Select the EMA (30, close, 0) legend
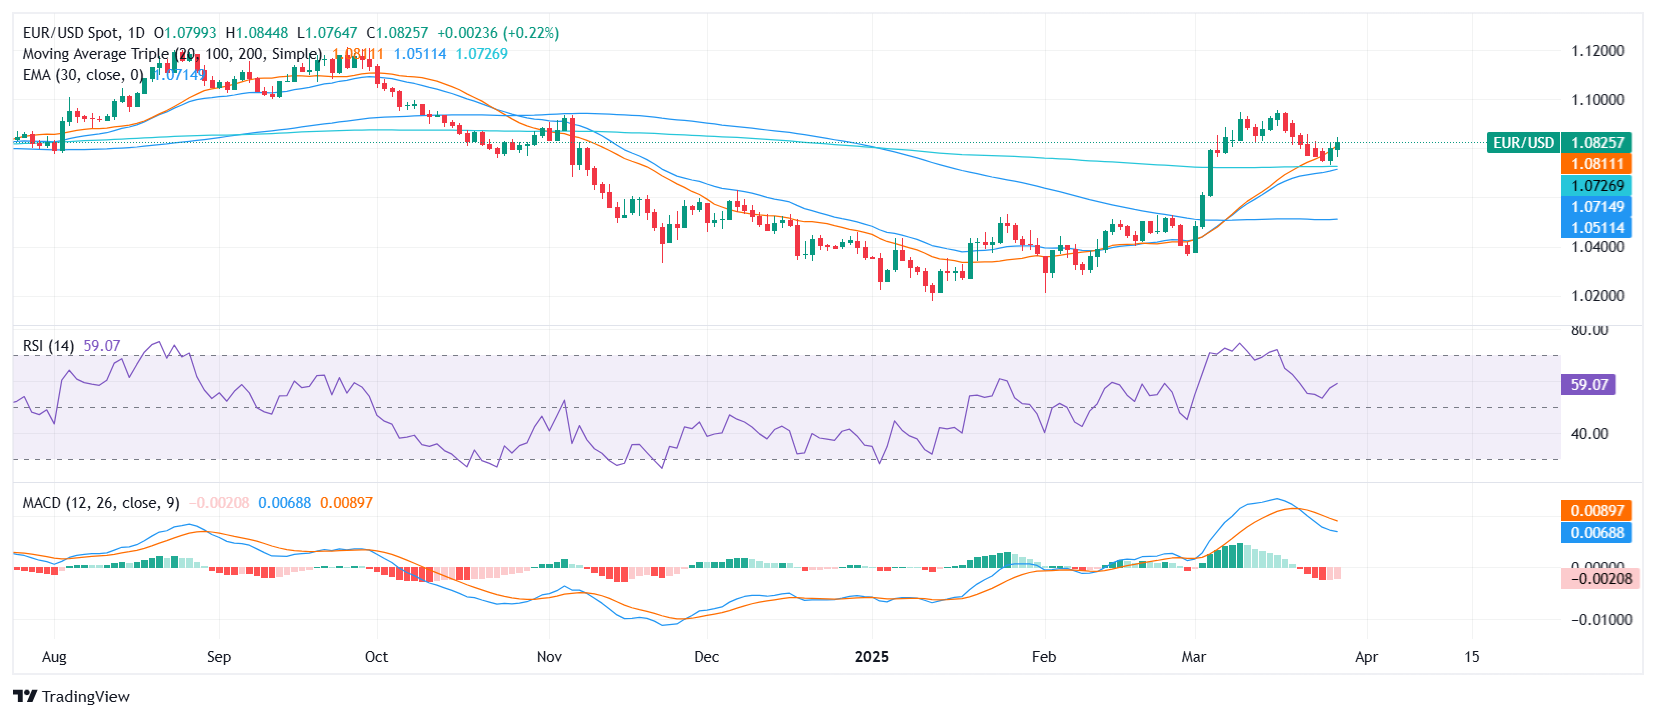This screenshot has width=1656, height=718. 83,75
